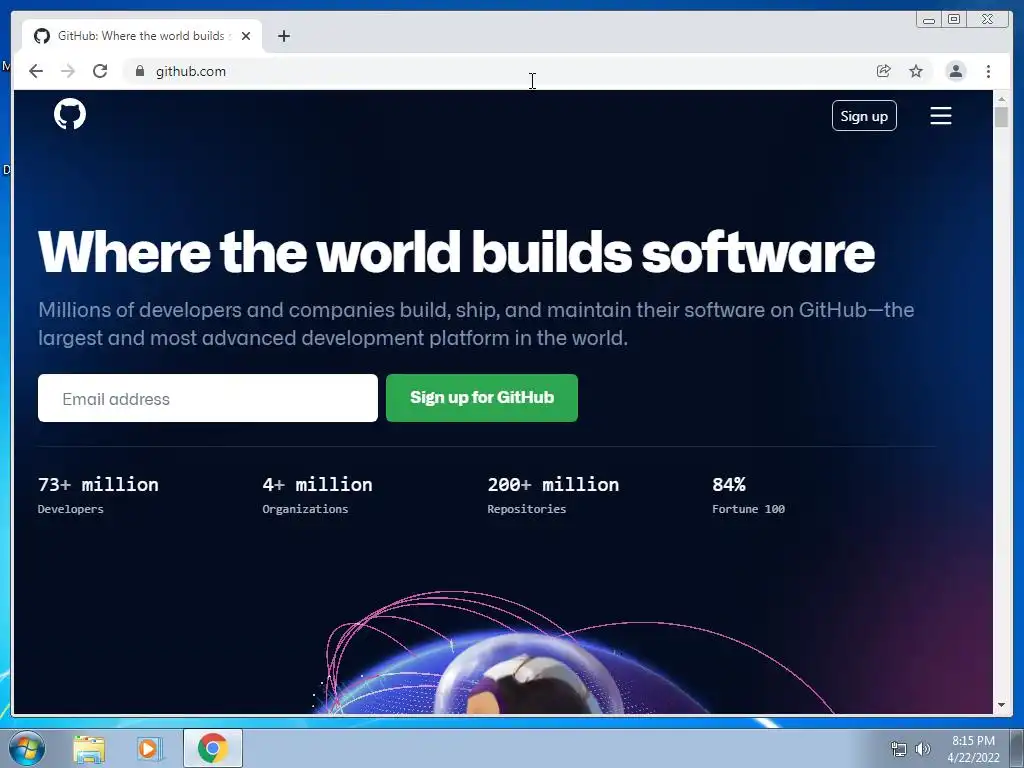1024x768 pixels.
Task: Open Chrome's three-dot menu
Action: click(x=988, y=71)
